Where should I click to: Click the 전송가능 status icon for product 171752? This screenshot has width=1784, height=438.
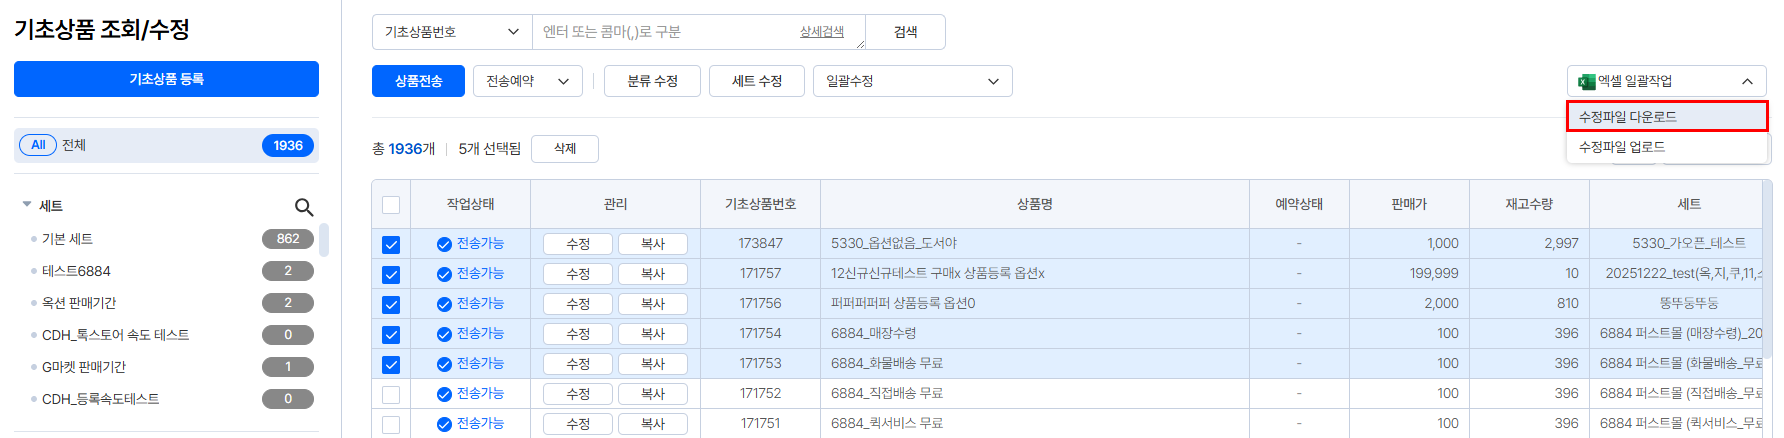pyautogui.click(x=444, y=394)
